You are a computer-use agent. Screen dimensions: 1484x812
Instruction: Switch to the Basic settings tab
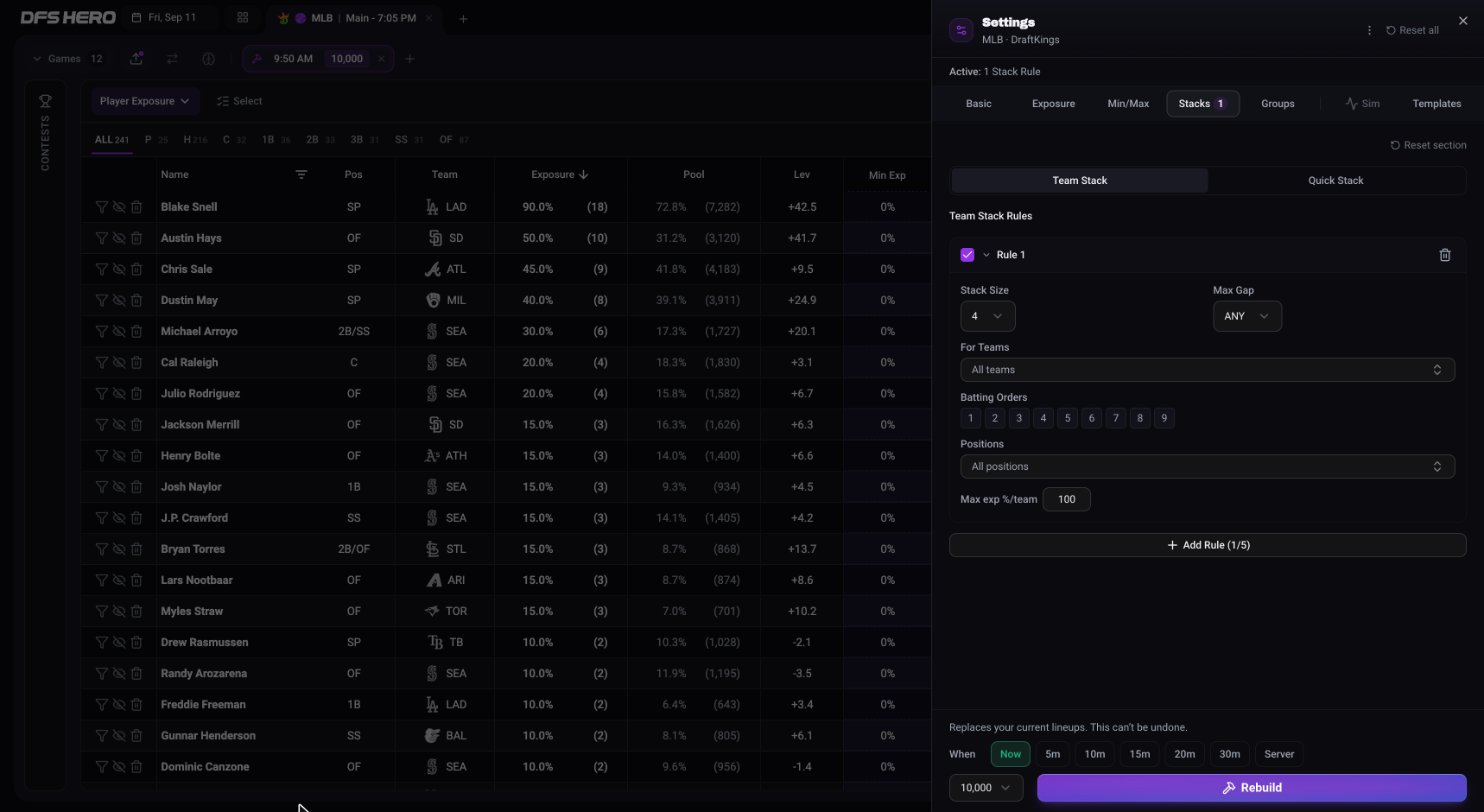coord(978,104)
